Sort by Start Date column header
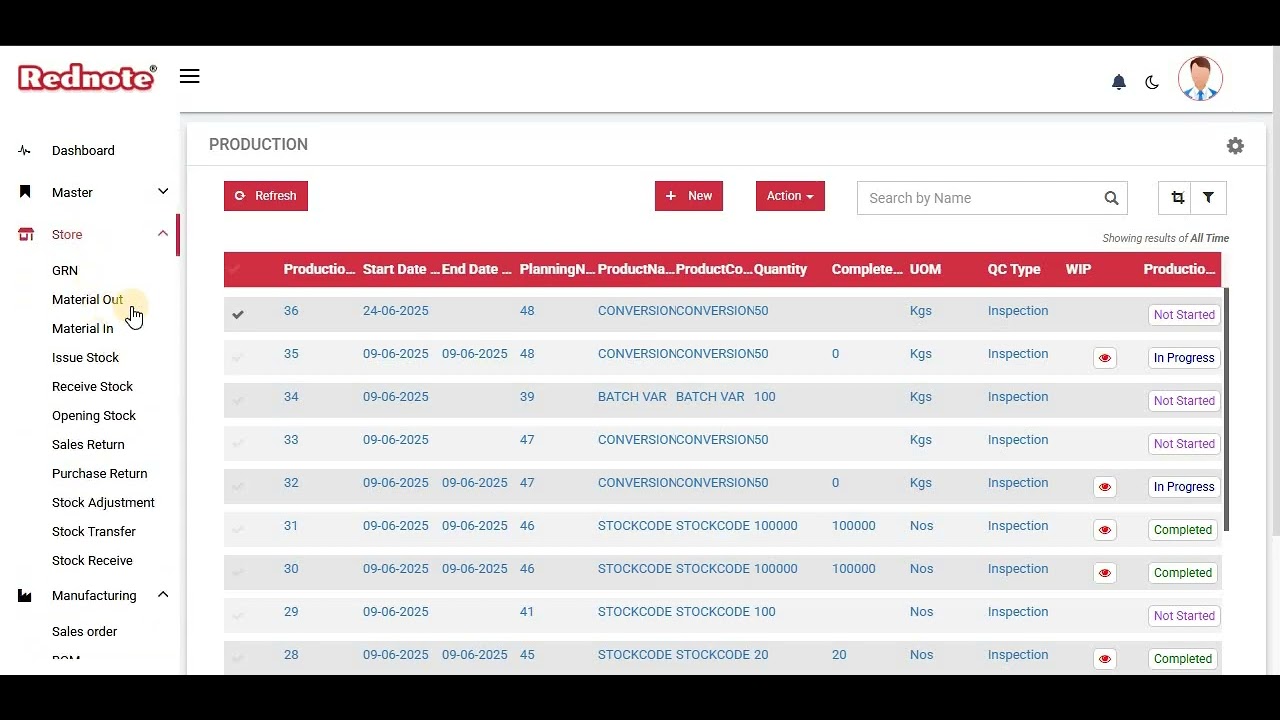This screenshot has width=1280, height=720. 400,269
